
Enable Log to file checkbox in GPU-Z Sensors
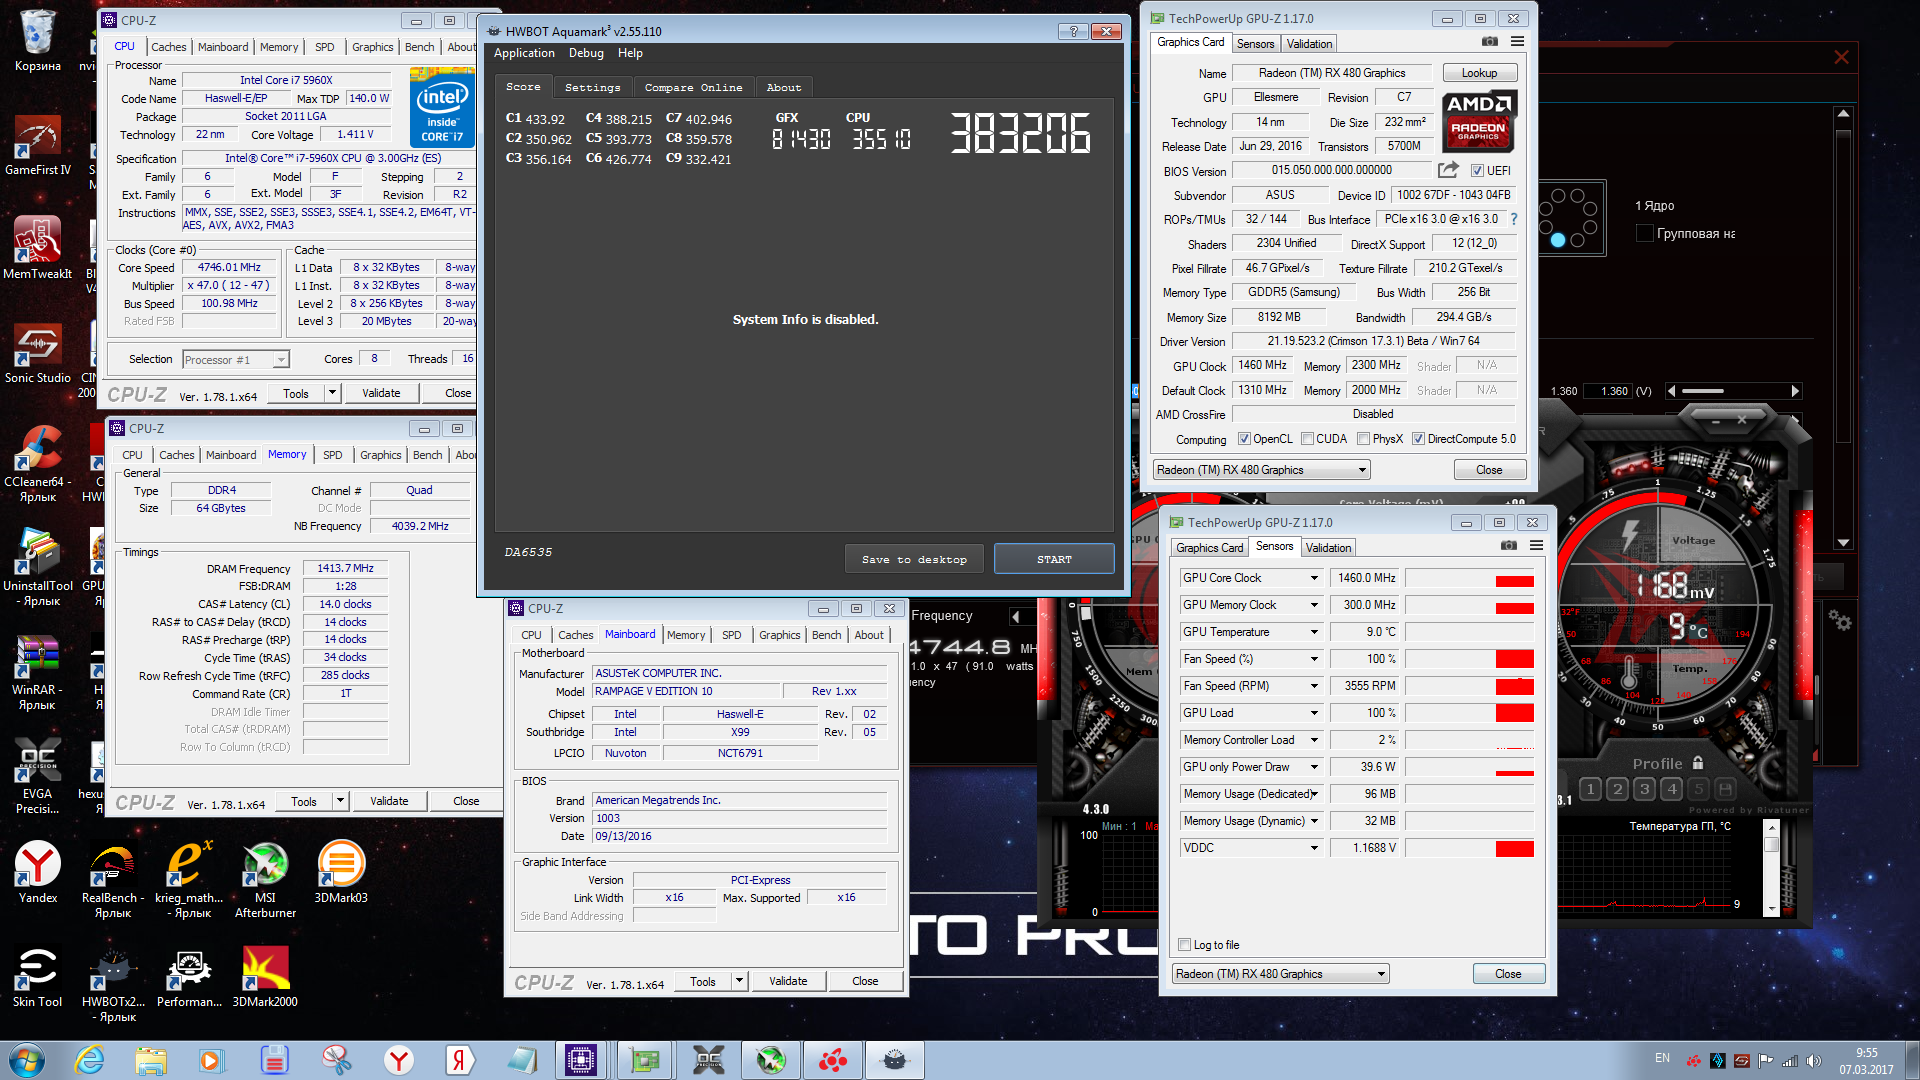1185,945
